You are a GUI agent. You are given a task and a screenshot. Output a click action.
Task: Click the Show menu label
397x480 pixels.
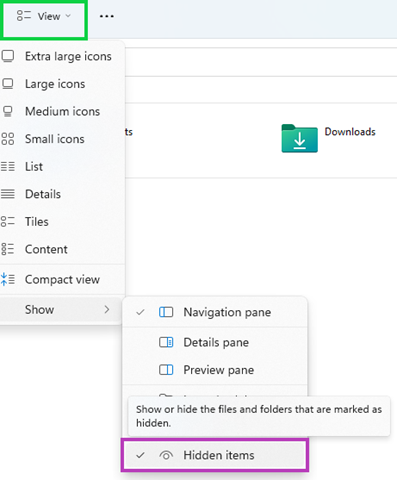(x=39, y=310)
